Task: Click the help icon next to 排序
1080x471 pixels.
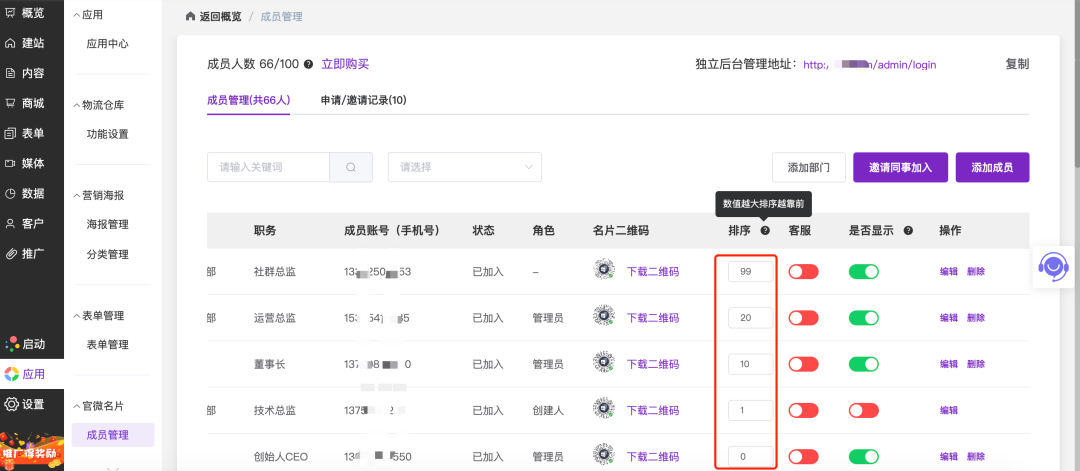Action: point(765,231)
